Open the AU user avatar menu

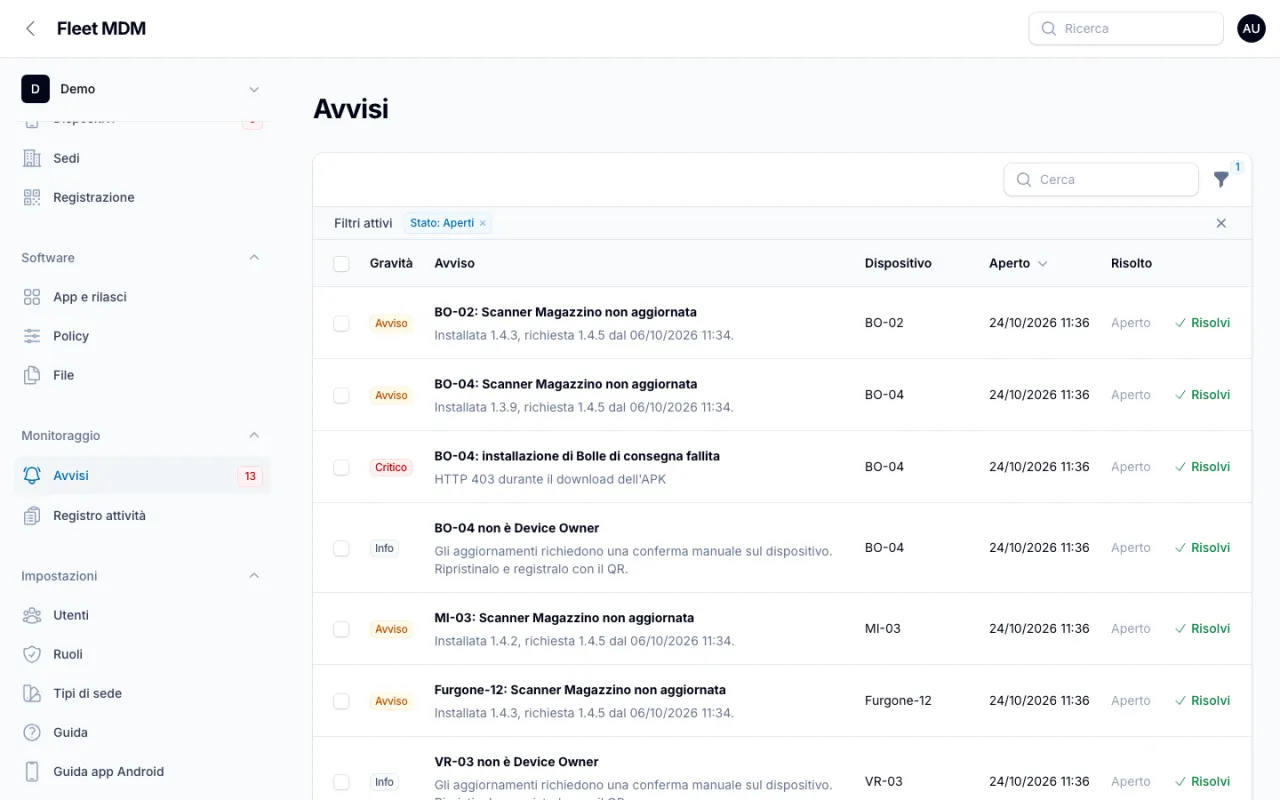1251,29
